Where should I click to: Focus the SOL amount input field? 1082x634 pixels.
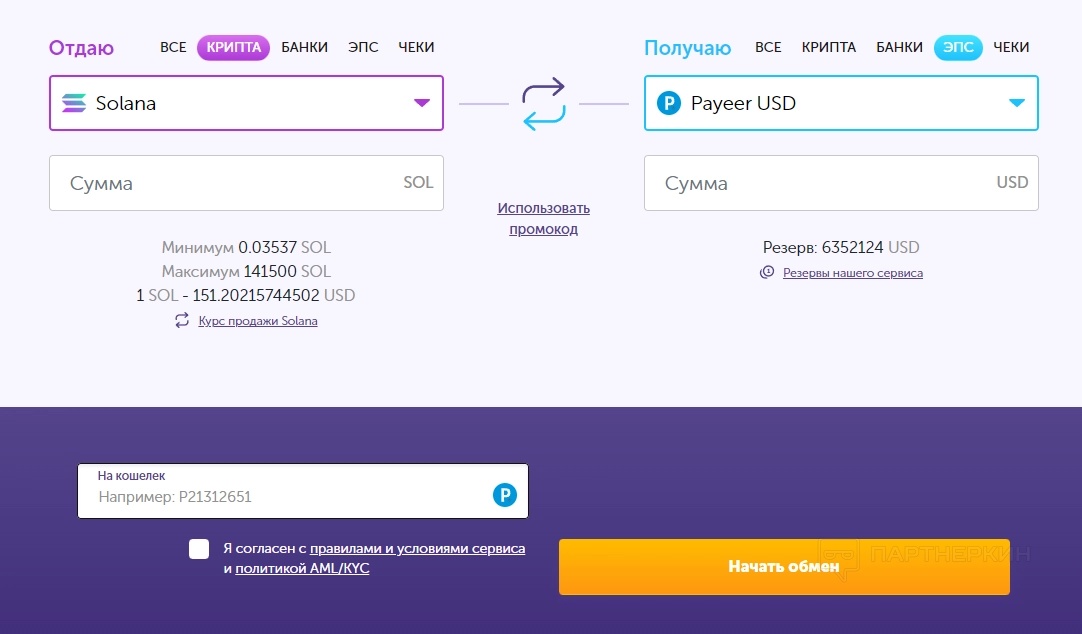click(x=246, y=183)
